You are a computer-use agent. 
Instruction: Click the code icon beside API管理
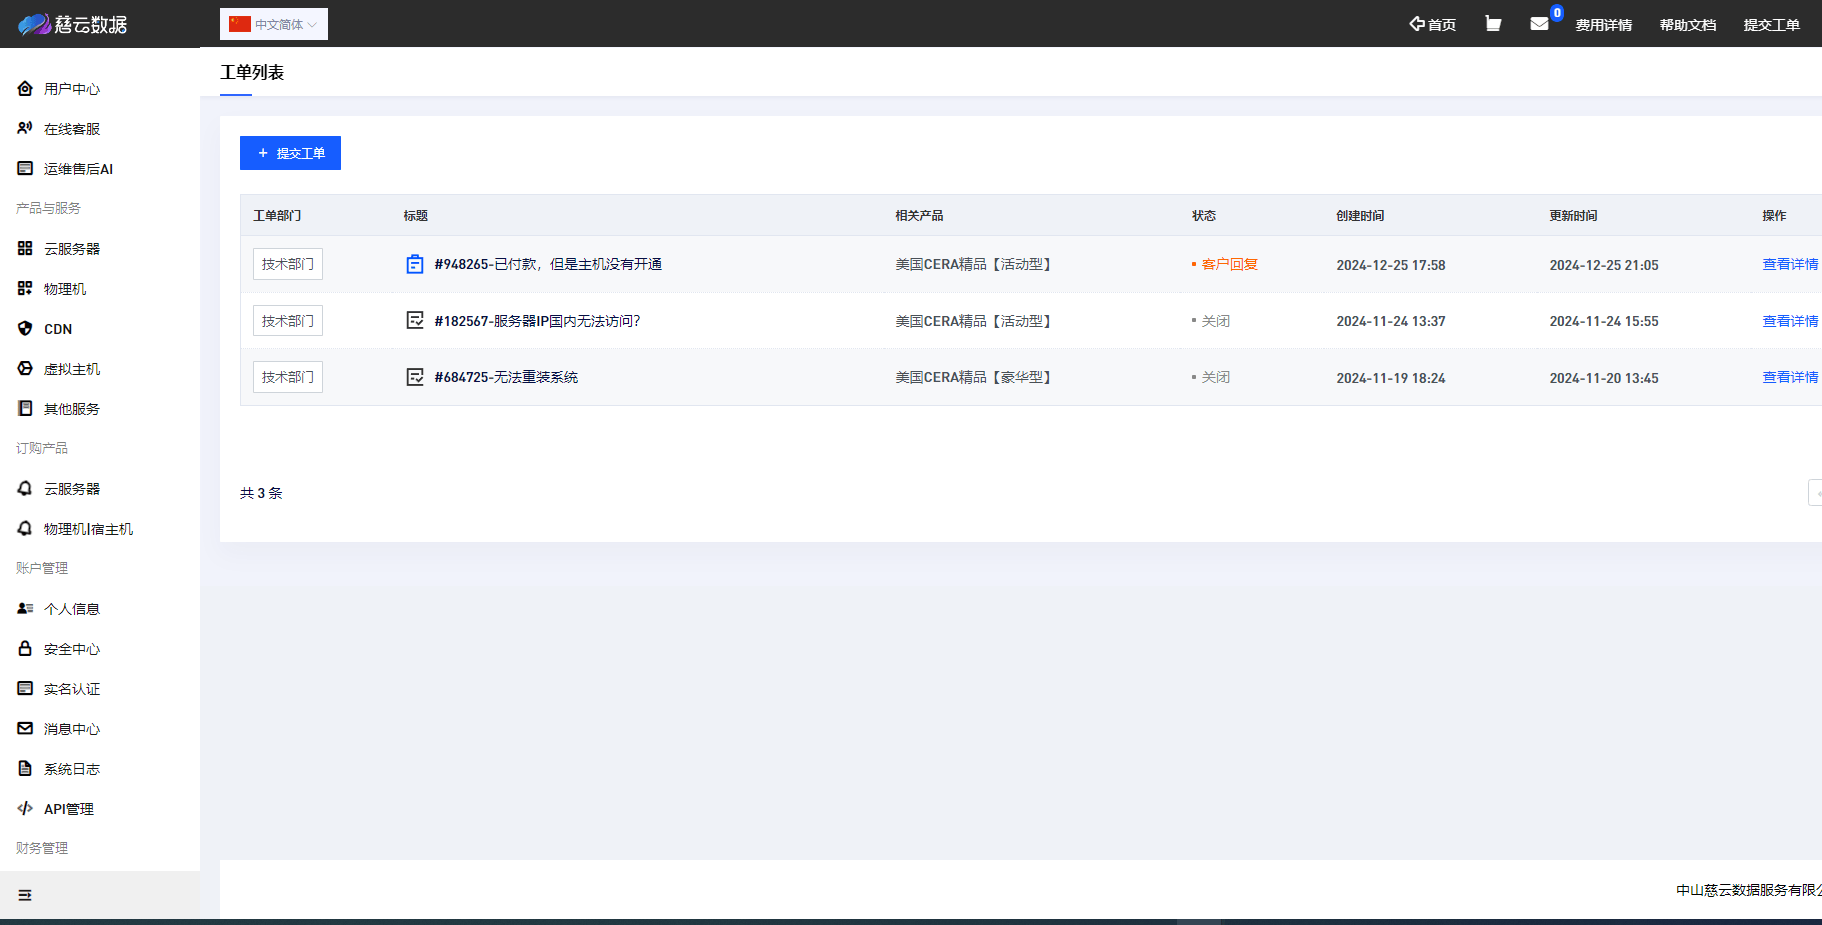pyautogui.click(x=25, y=808)
